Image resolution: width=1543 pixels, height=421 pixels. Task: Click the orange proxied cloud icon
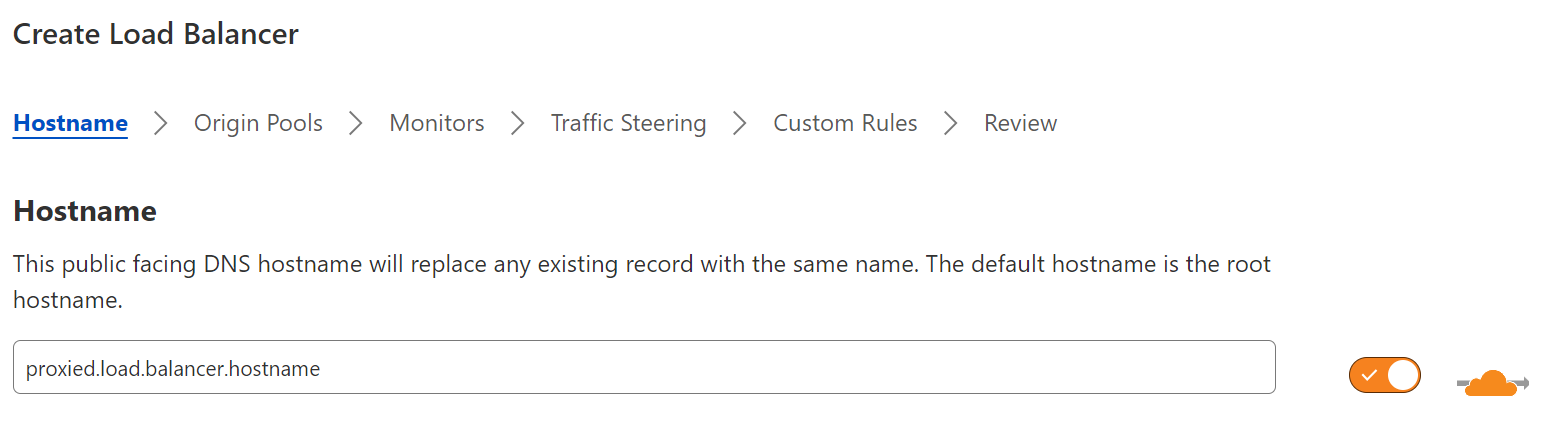[1492, 383]
